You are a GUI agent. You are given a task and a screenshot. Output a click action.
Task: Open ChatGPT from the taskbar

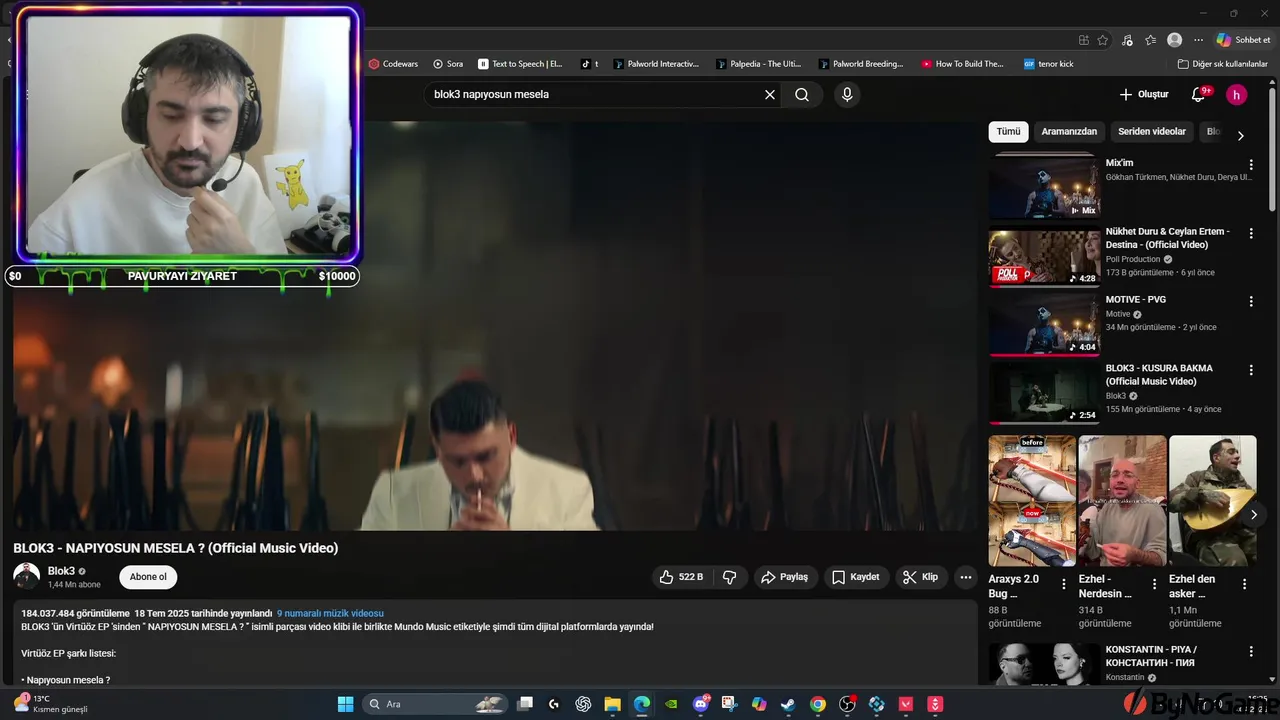(583, 704)
